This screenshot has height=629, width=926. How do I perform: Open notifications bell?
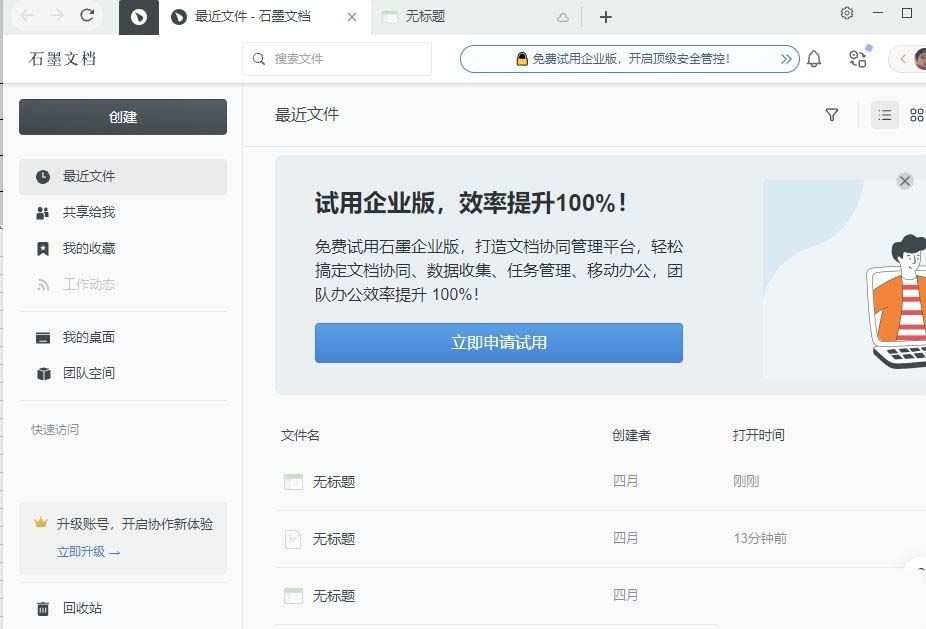pos(814,58)
